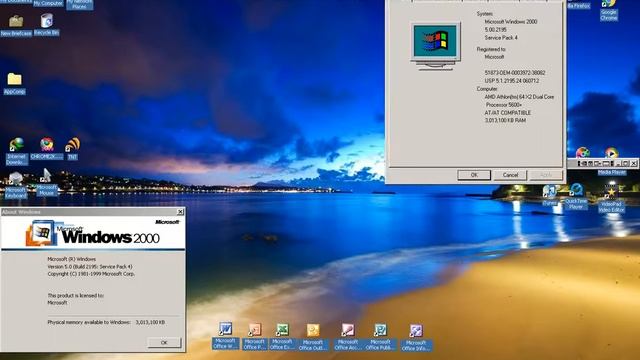Click 'Physical memory available to Windows' line

point(106,322)
